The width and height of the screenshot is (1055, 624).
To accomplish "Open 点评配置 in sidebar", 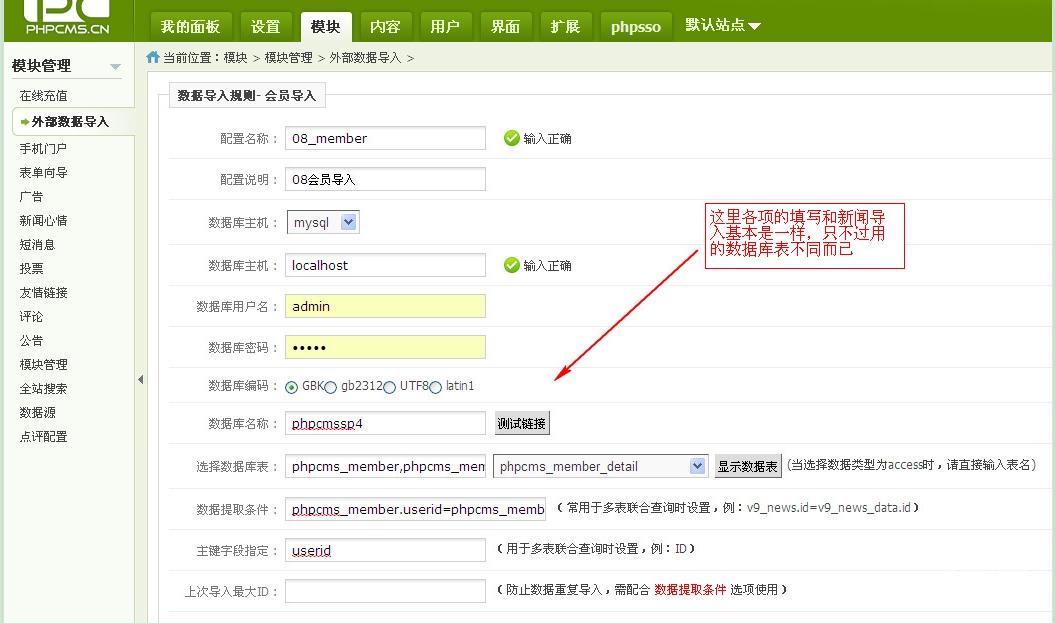I will (x=44, y=436).
